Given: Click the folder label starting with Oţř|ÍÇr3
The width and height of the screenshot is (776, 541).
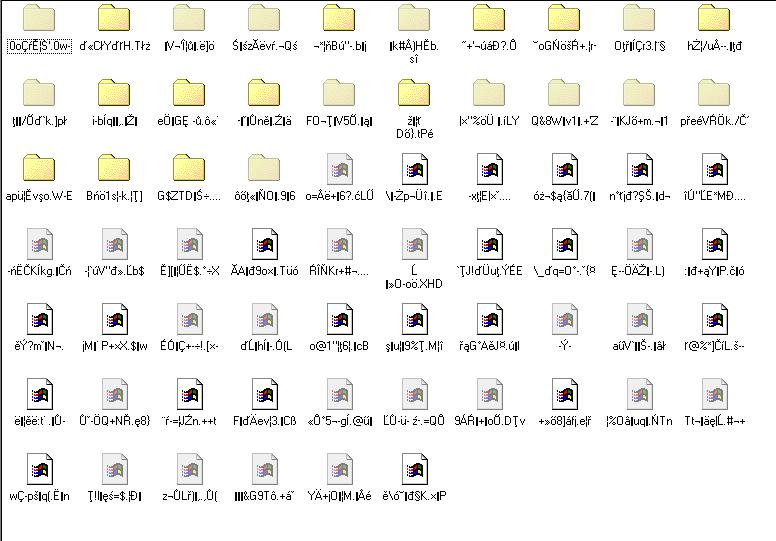Looking at the screenshot, I should click(x=639, y=46).
